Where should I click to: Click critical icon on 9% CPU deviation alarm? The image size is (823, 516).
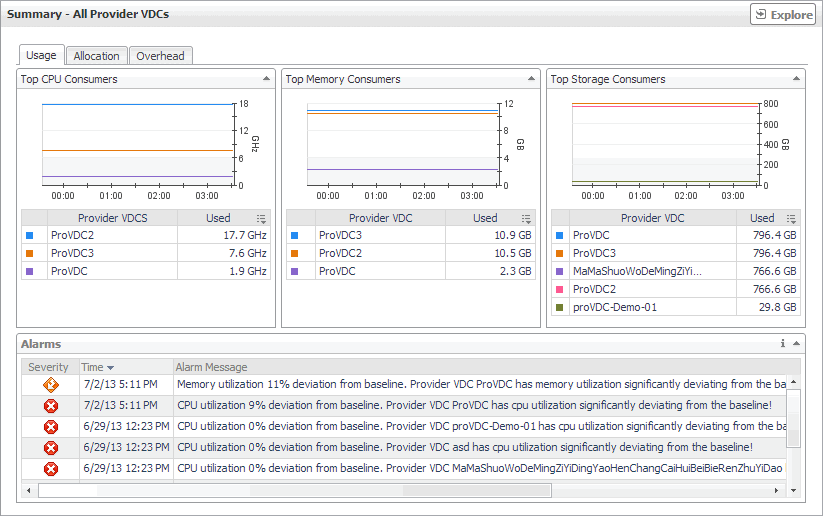(50, 405)
